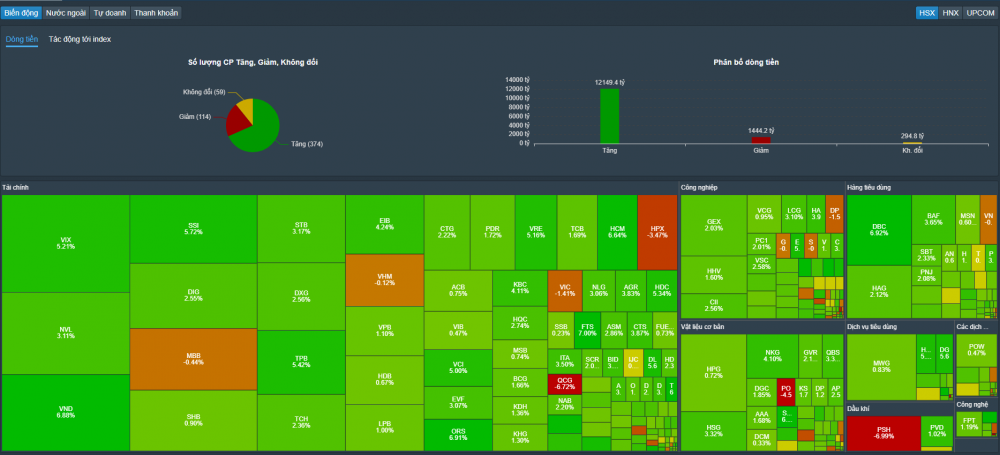This screenshot has width=1000, height=455.
Task: Select the NVL 3.11% tile
Action: coord(66,333)
